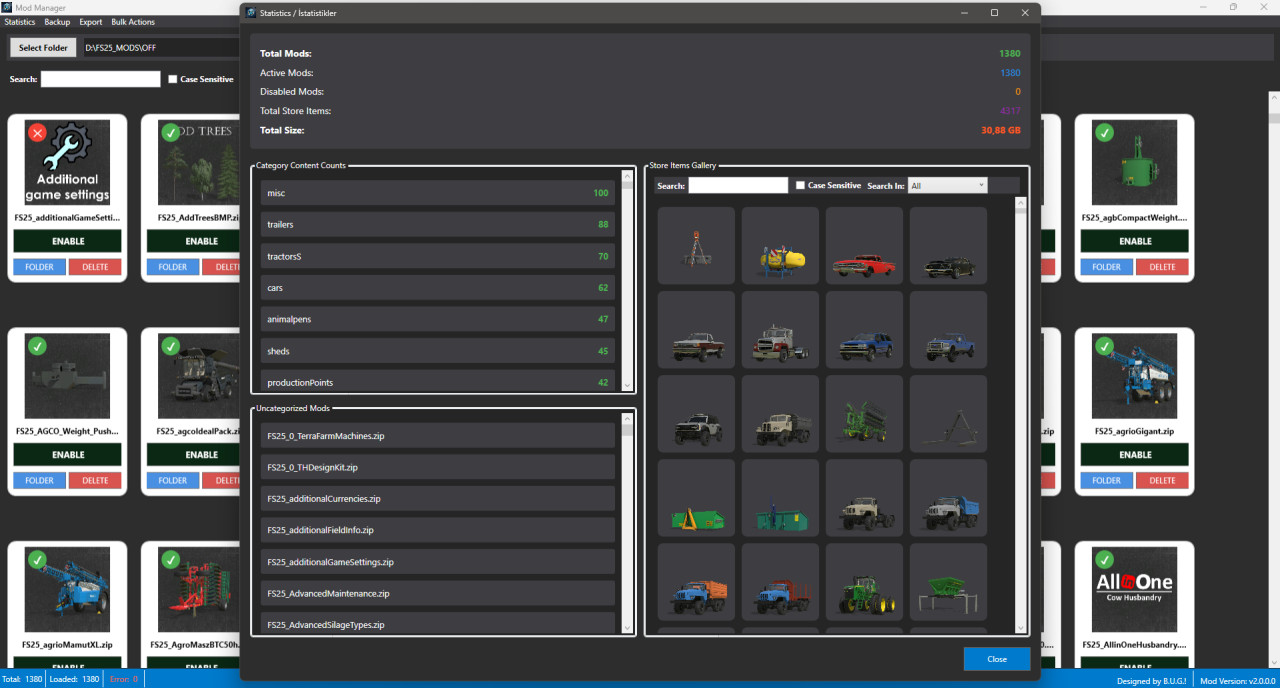1280x688 pixels.
Task: Open the yellow tank item in gallery
Action: (780, 247)
